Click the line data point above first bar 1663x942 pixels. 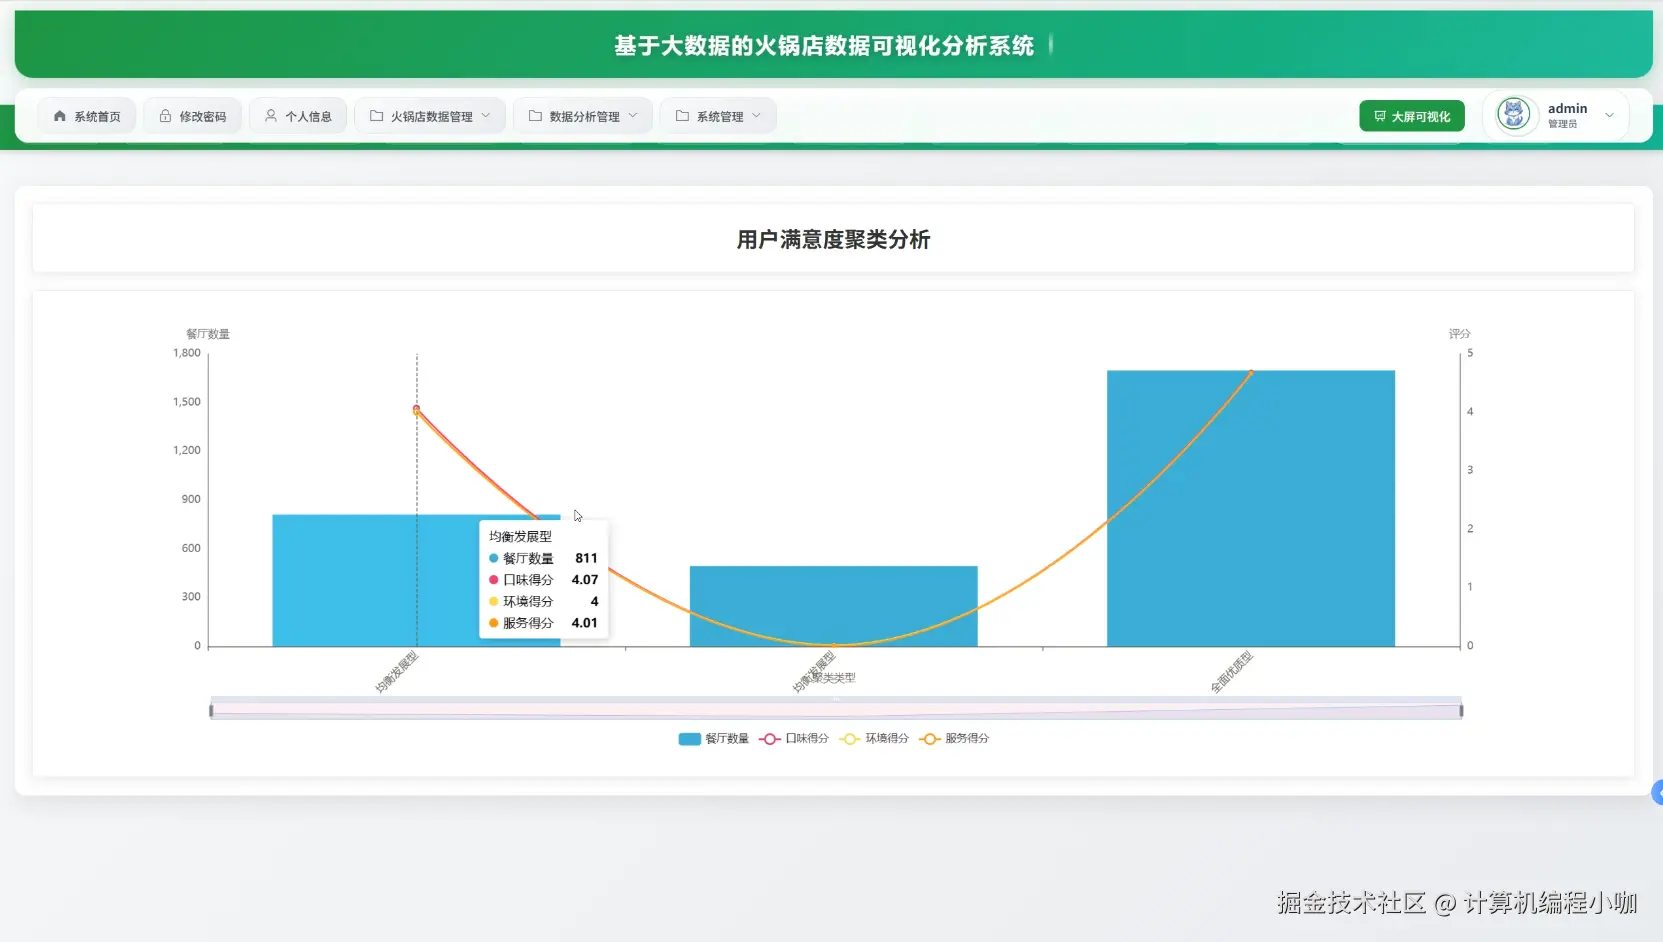click(x=417, y=409)
